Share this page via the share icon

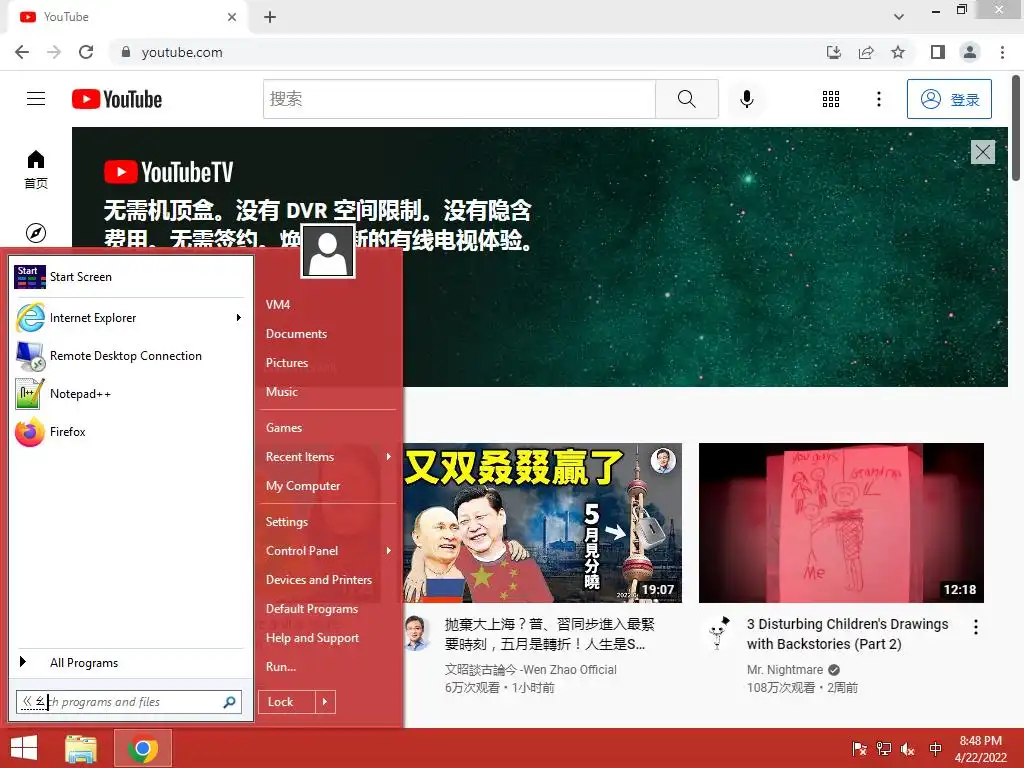pos(866,52)
